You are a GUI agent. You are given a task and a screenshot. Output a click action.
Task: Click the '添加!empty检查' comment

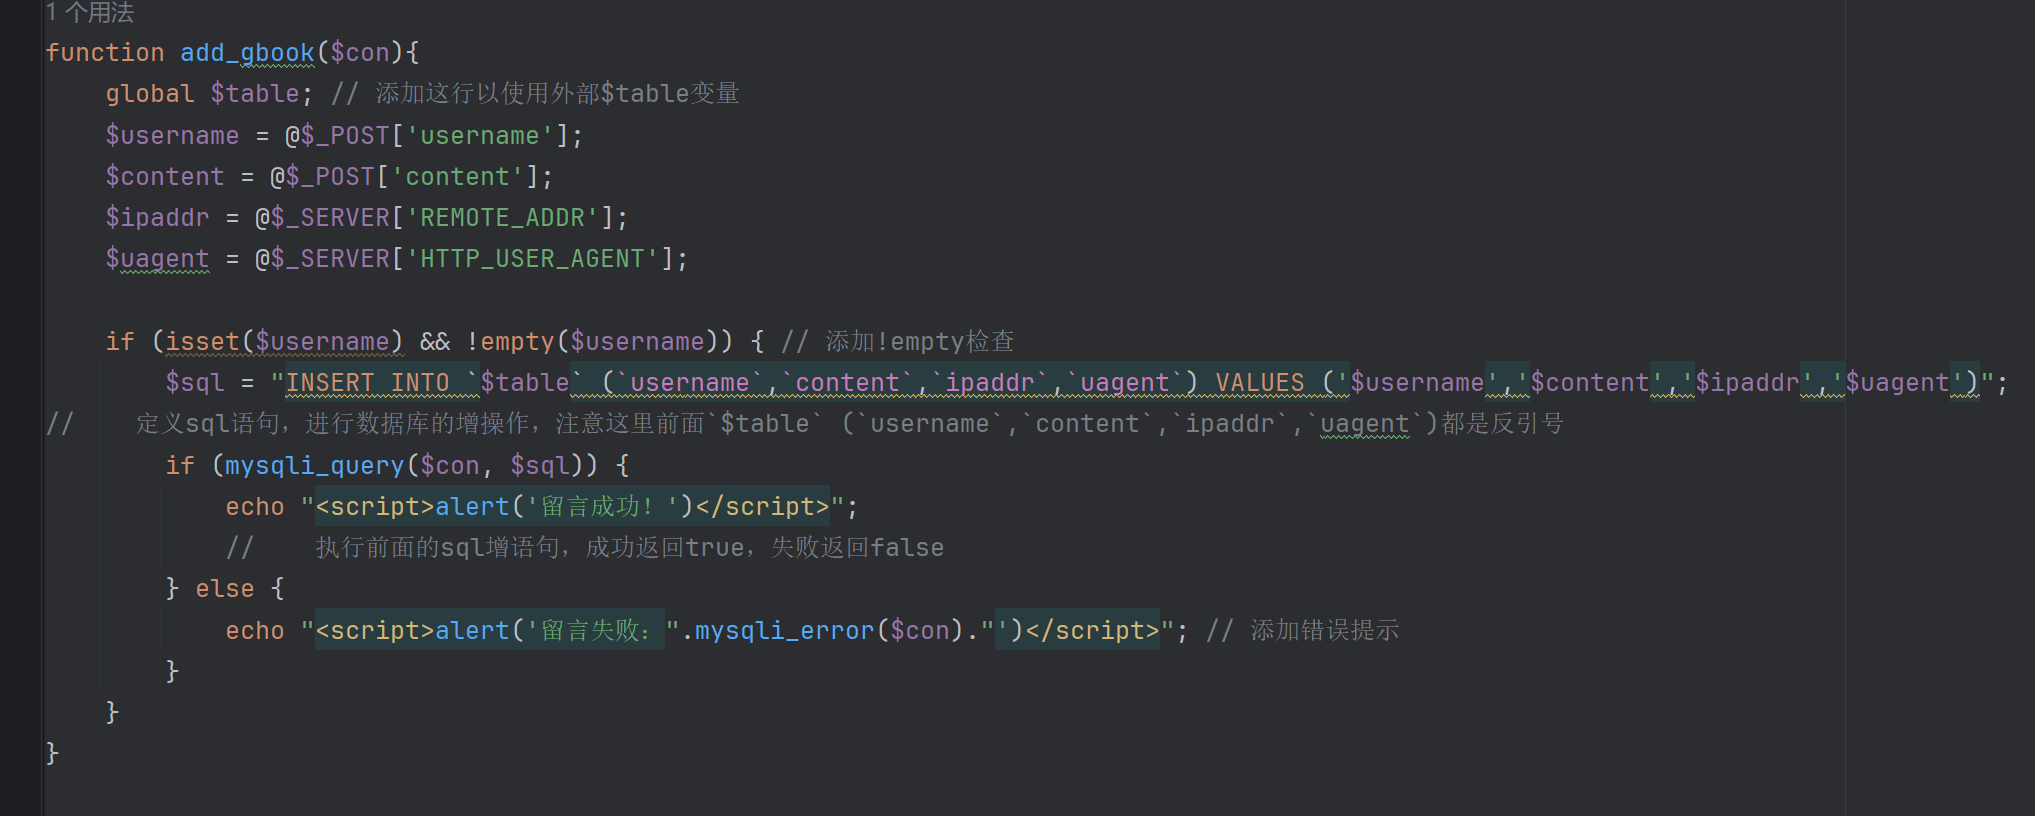[x=897, y=342]
